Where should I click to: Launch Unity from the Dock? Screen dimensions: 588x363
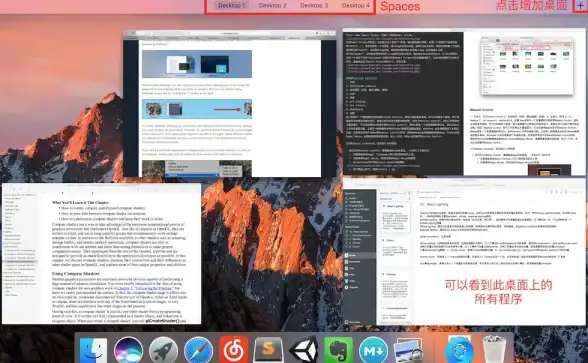[x=303, y=350]
